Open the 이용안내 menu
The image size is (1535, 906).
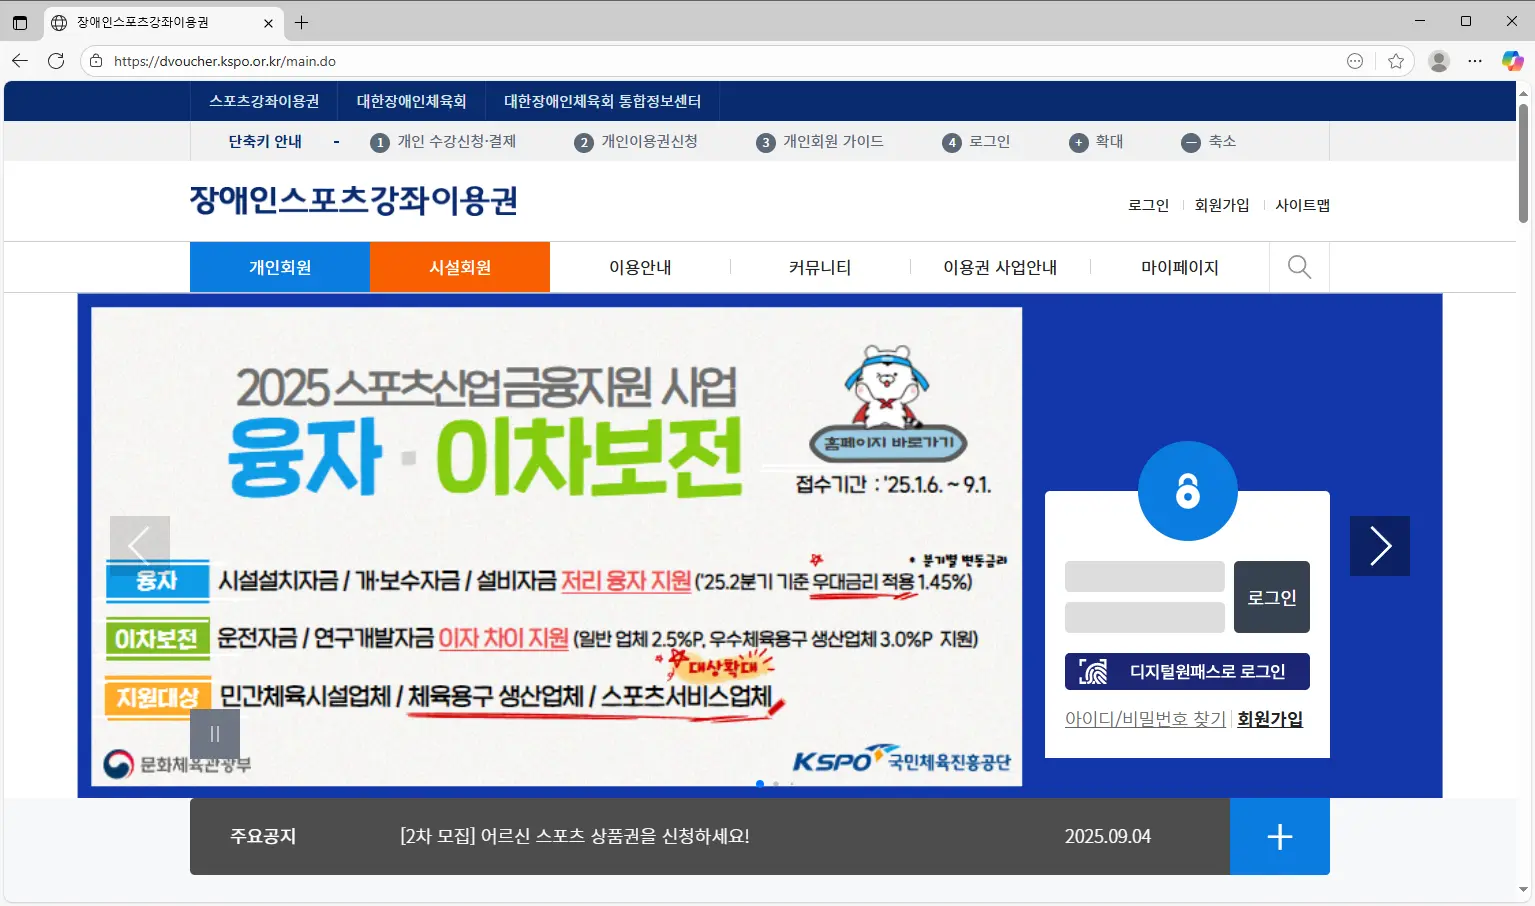[640, 267]
